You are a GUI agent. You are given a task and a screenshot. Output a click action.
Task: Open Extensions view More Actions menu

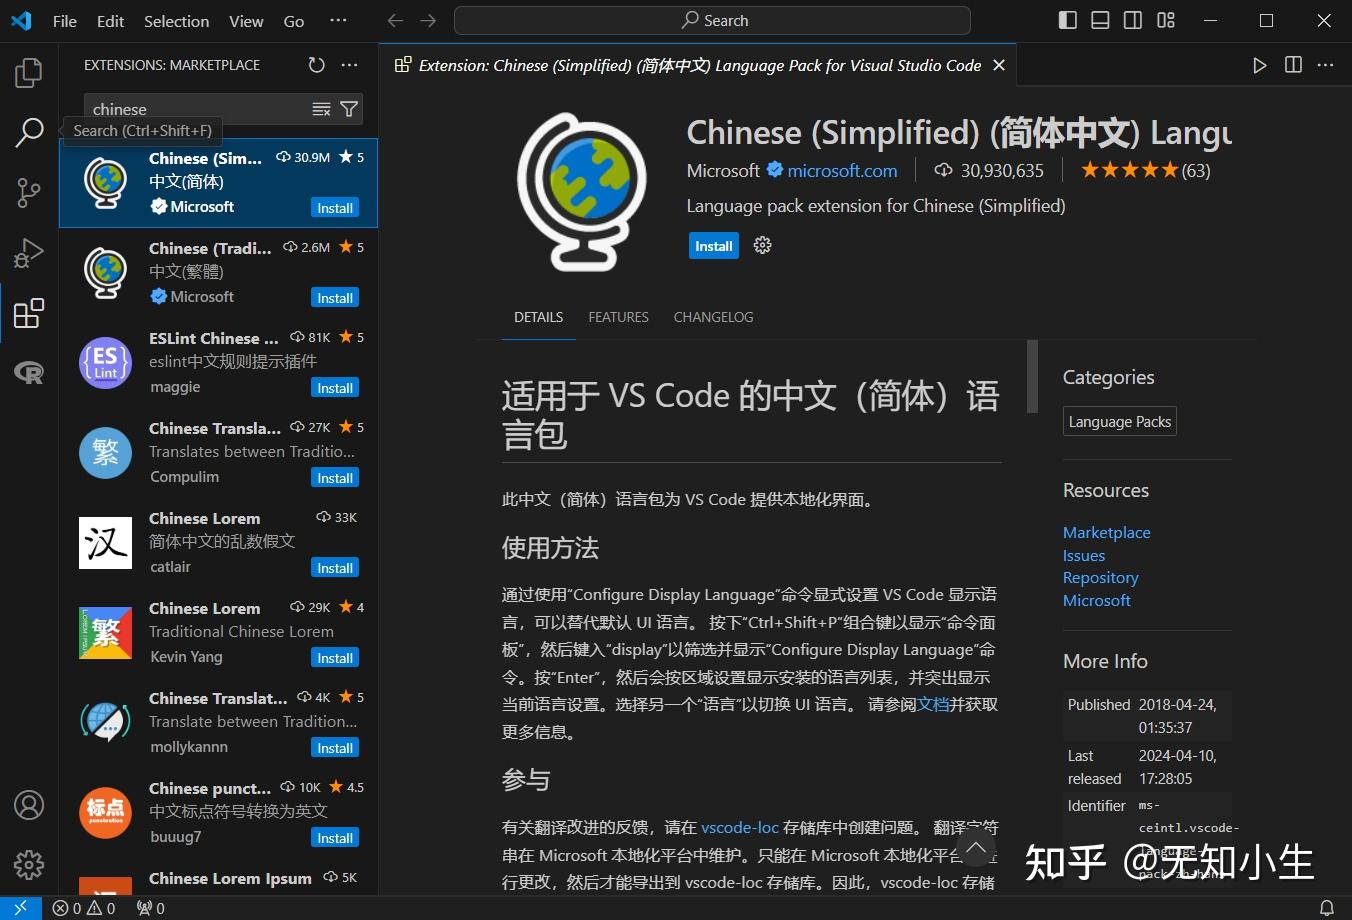(349, 64)
